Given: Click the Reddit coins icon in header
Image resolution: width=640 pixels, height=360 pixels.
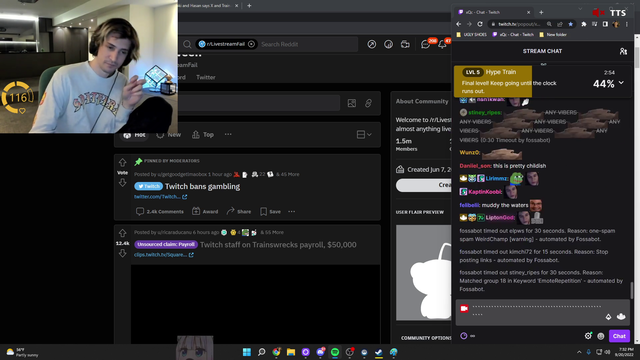Looking at the screenshot, I should click(x=388, y=44).
